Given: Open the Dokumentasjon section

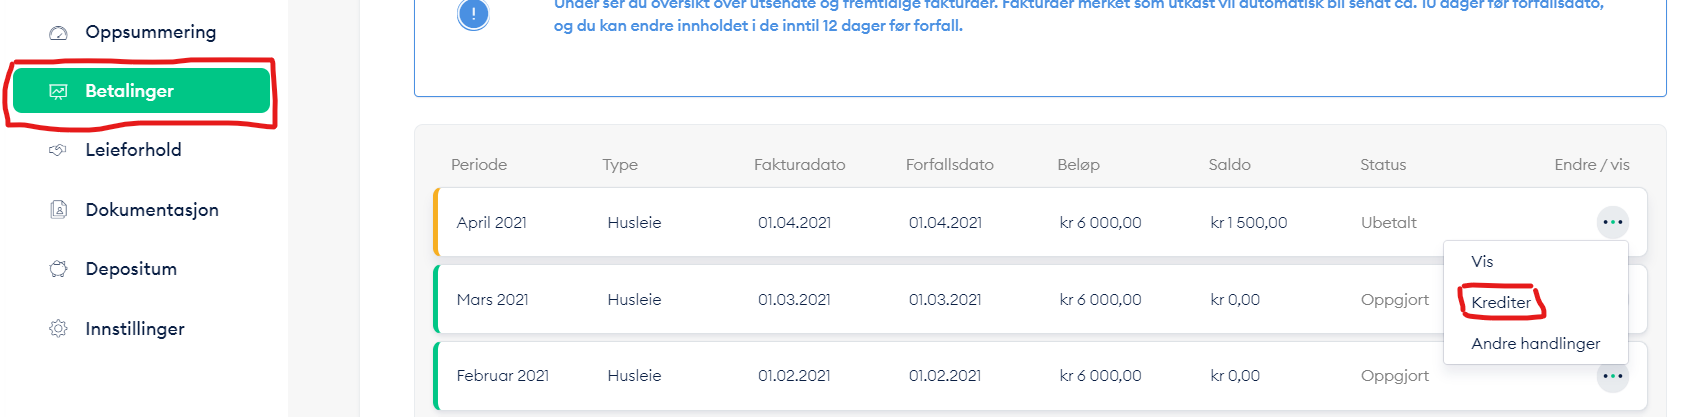Looking at the screenshot, I should coord(152,210).
